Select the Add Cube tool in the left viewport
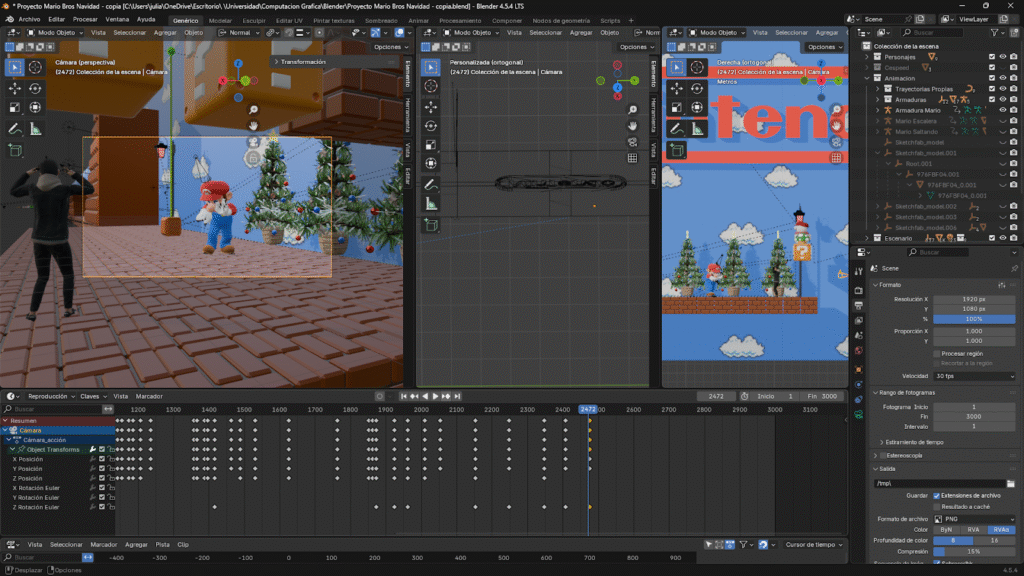1024x576 pixels. point(15,150)
